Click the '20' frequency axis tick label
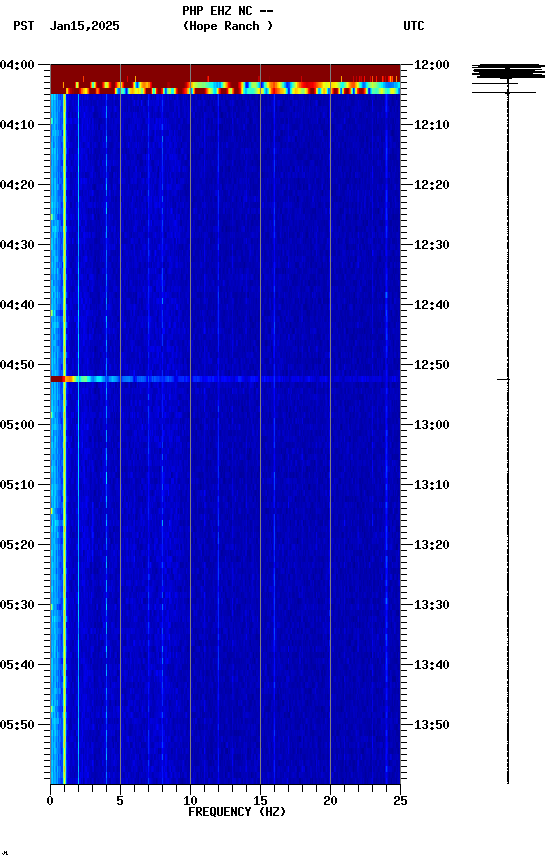Viewport: 552px width, 864px height. coord(330,801)
